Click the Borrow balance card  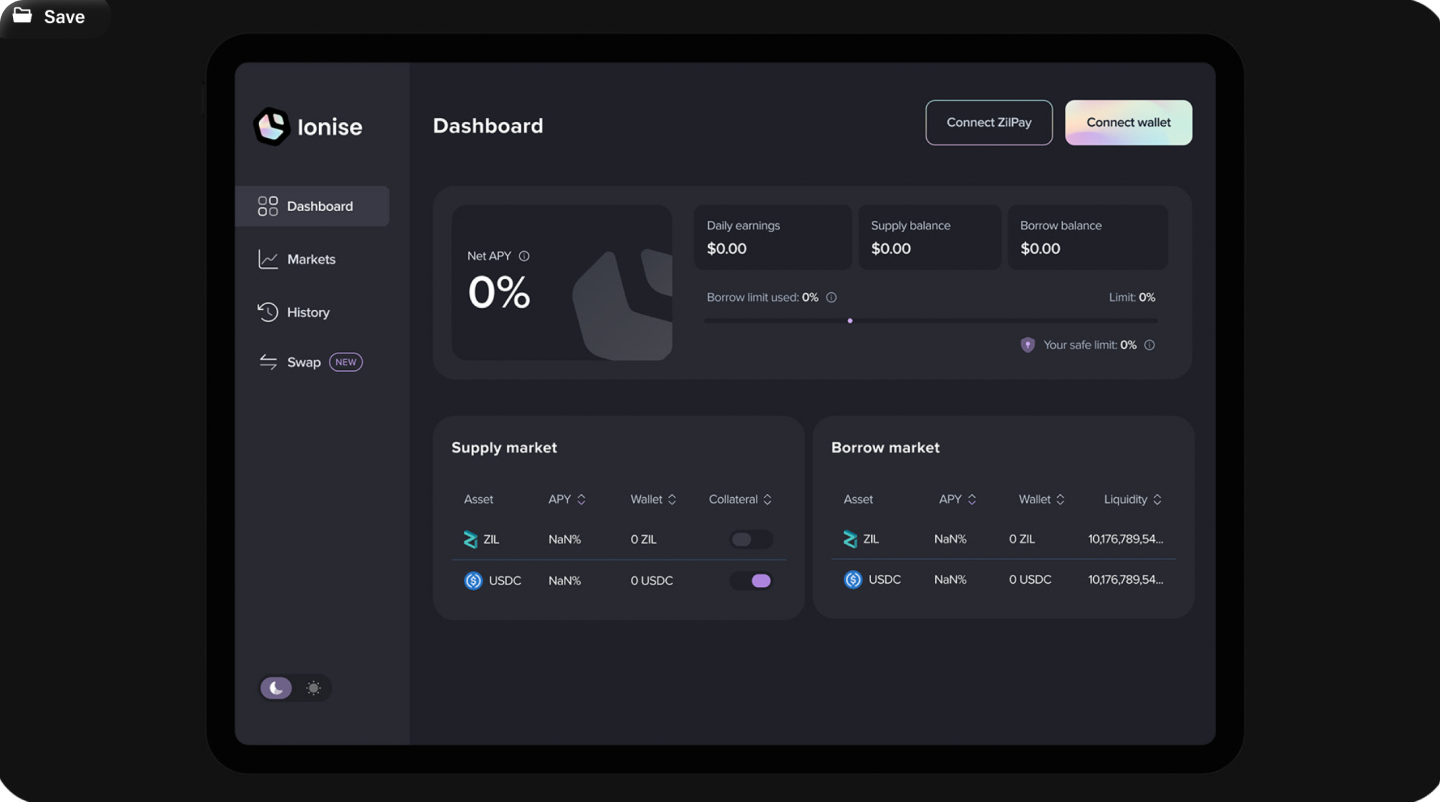tap(1088, 237)
